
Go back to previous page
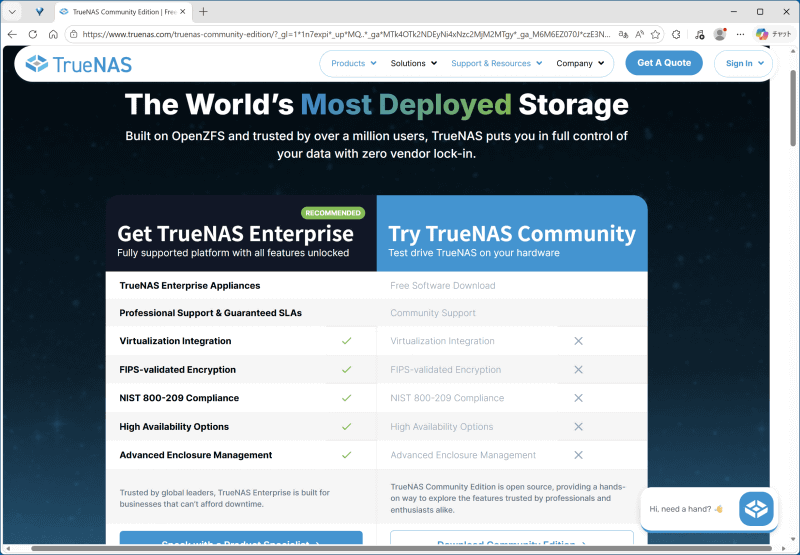tap(12, 34)
